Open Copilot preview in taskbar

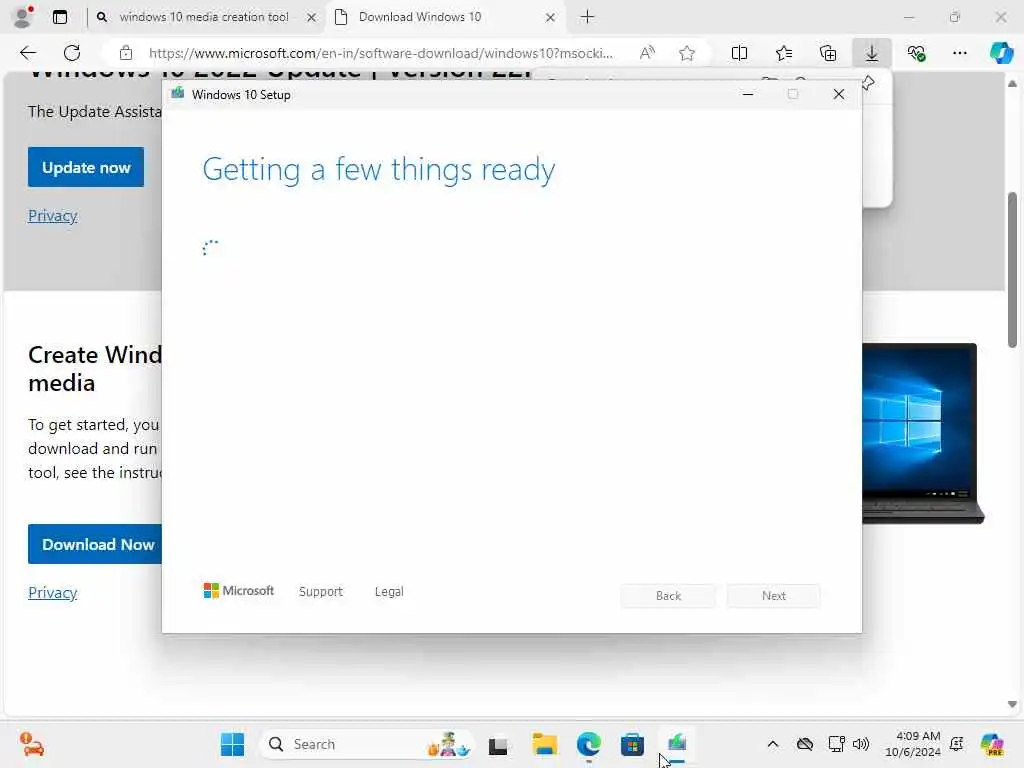pos(991,744)
